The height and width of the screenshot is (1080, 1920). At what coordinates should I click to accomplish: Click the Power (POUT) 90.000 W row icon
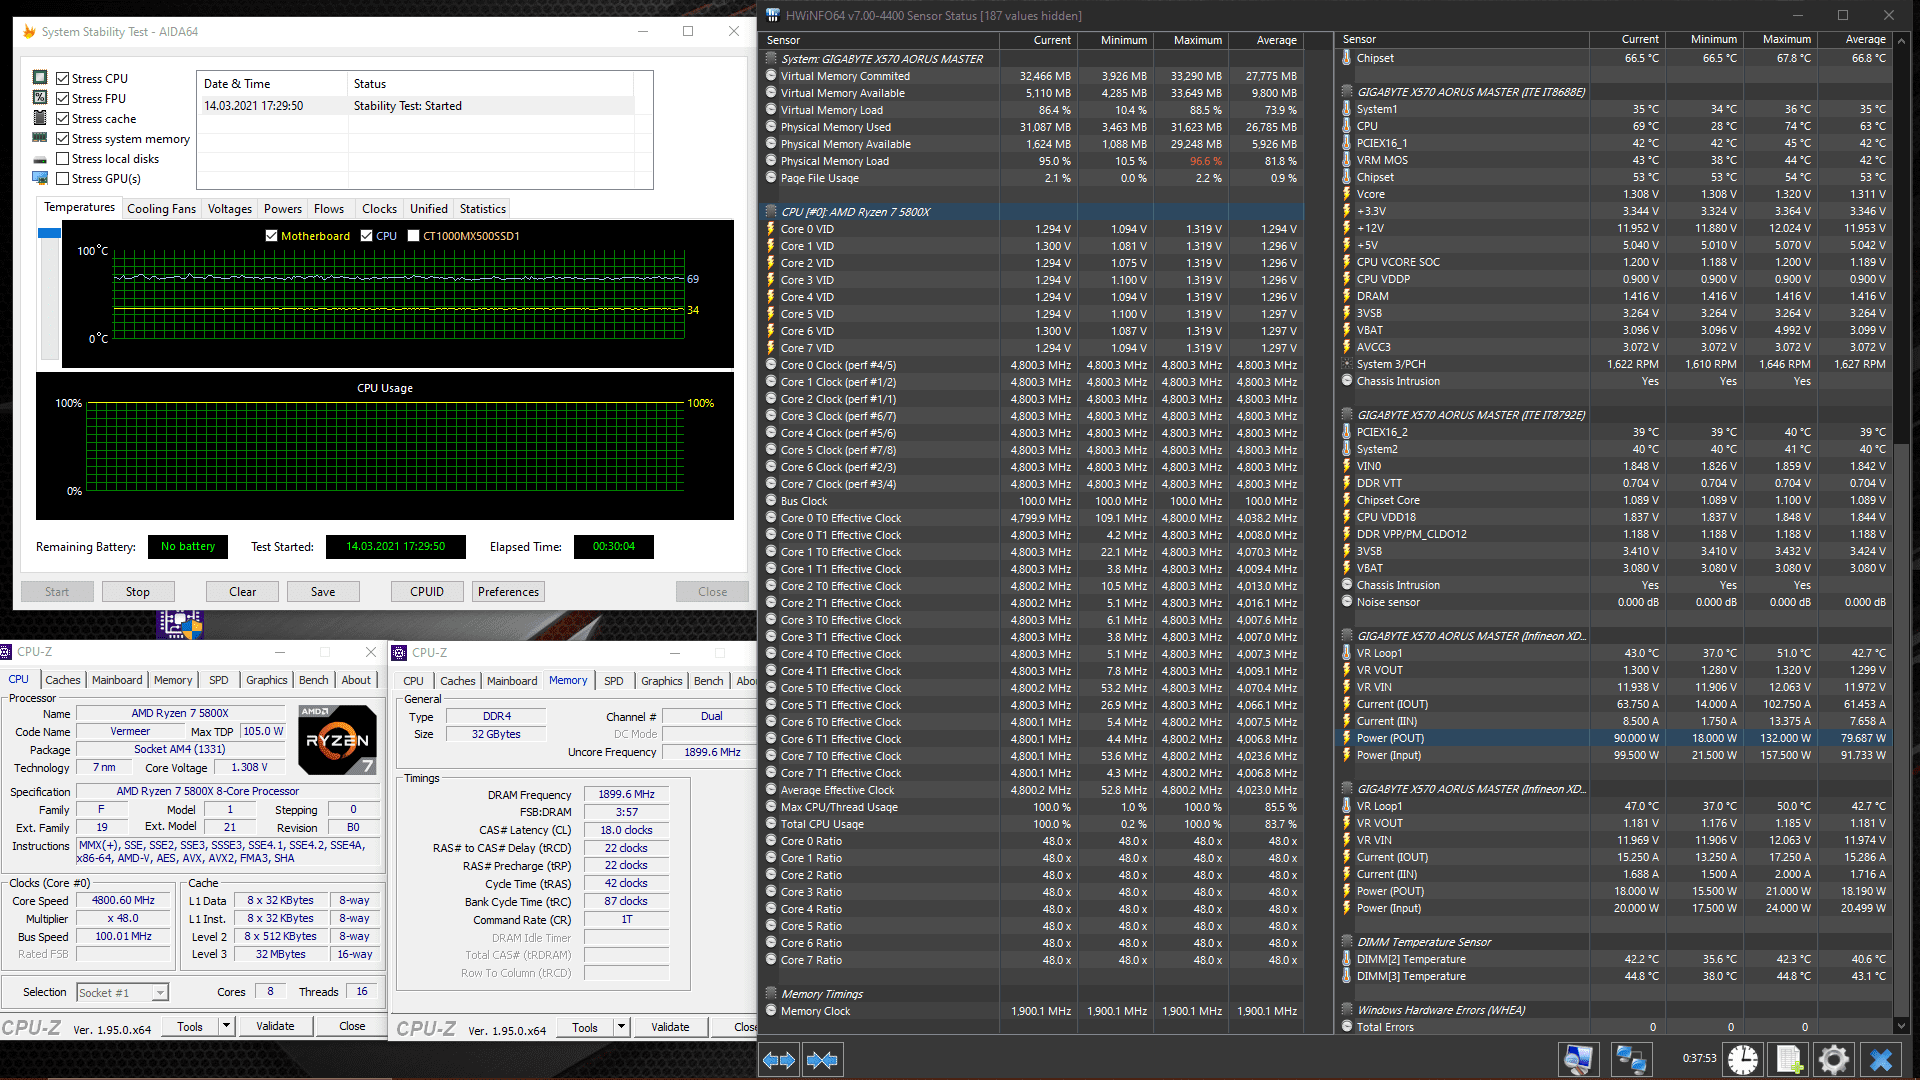(1347, 738)
